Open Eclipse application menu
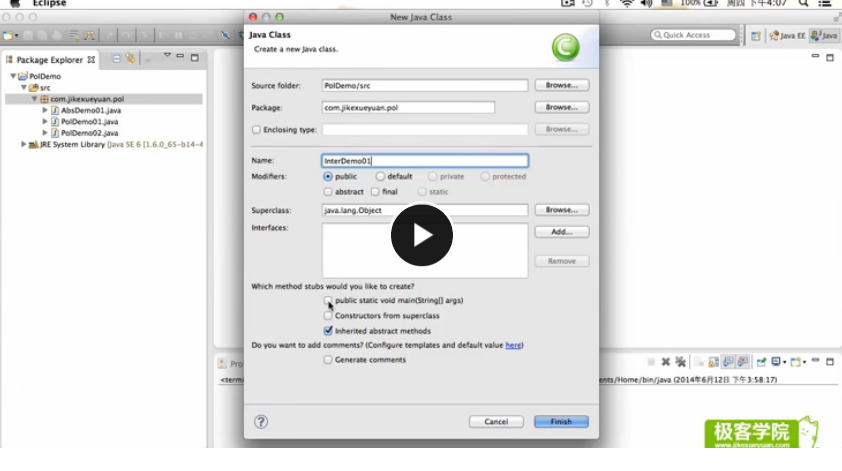The image size is (842, 471). click(x=49, y=3)
